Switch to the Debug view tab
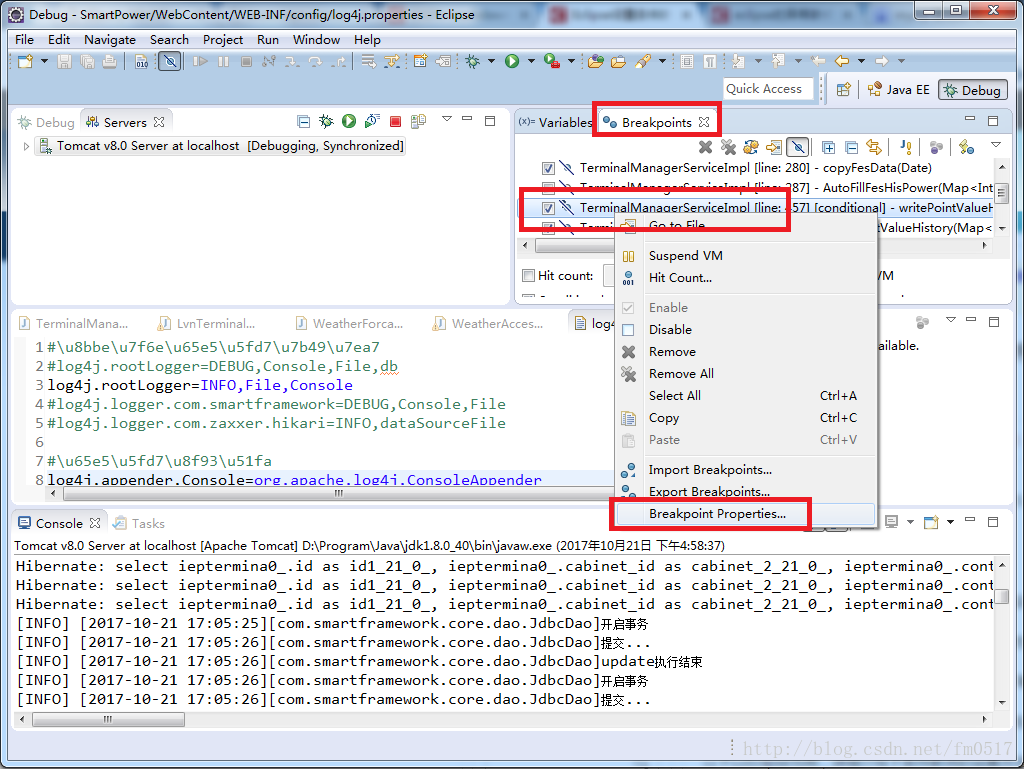 point(46,123)
